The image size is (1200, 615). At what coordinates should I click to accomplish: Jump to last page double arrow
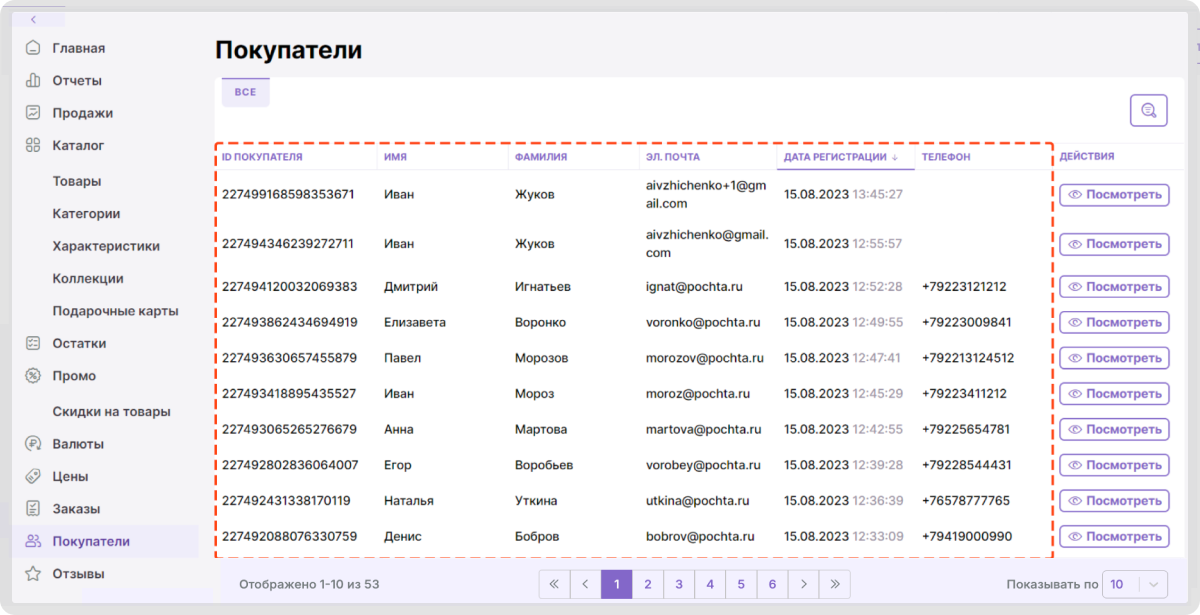[835, 584]
